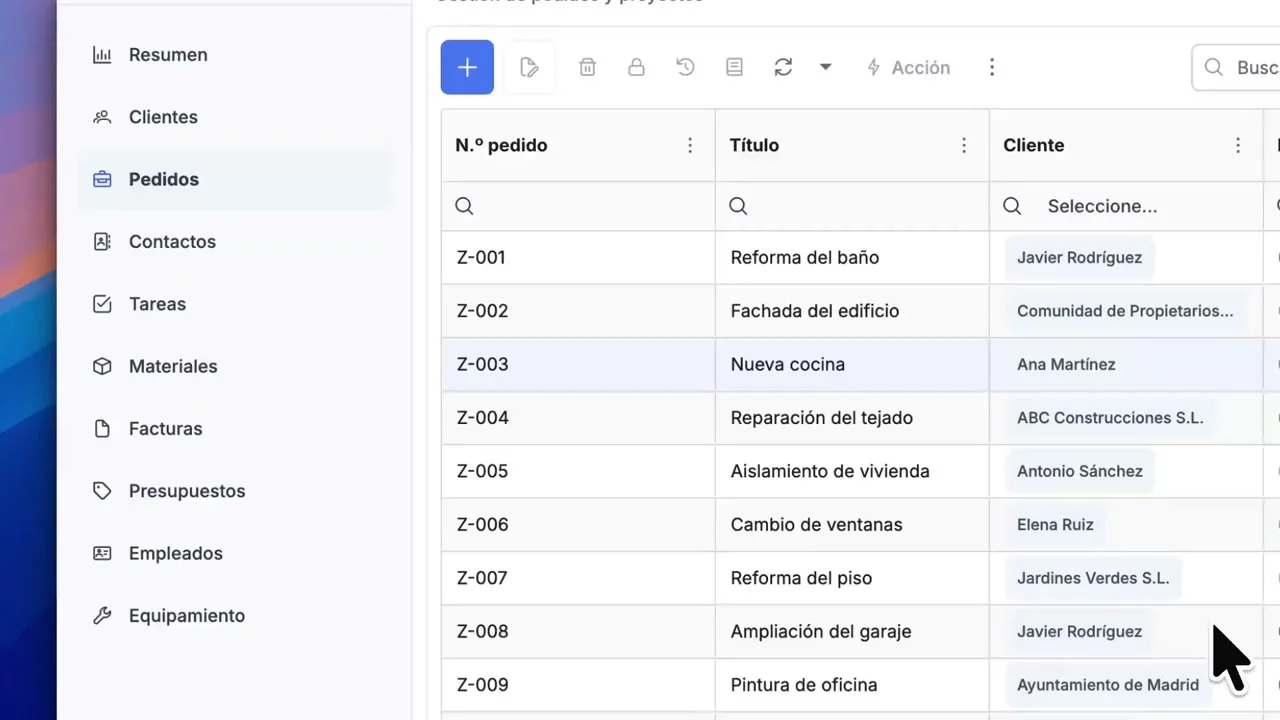Open the history icon in the toolbar
This screenshot has height=720, width=1280.
coord(685,67)
